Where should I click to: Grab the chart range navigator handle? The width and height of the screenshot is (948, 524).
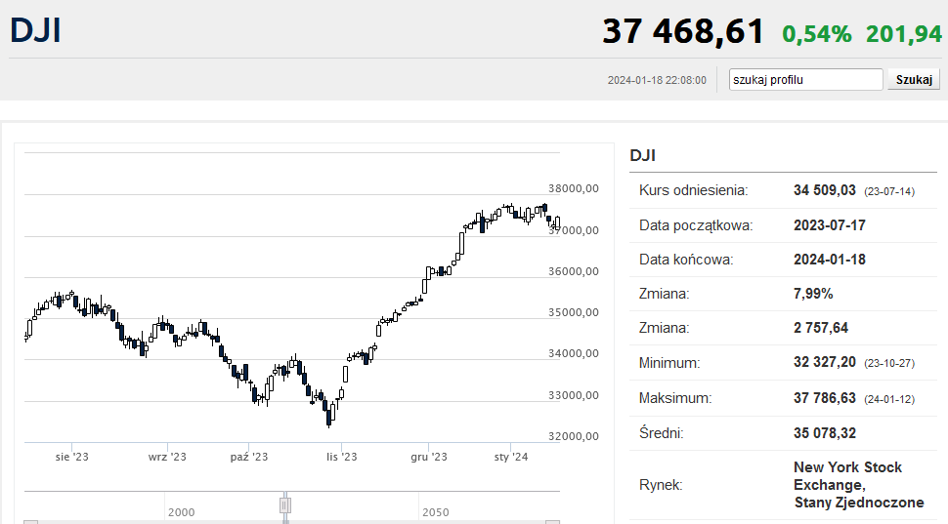(285, 505)
